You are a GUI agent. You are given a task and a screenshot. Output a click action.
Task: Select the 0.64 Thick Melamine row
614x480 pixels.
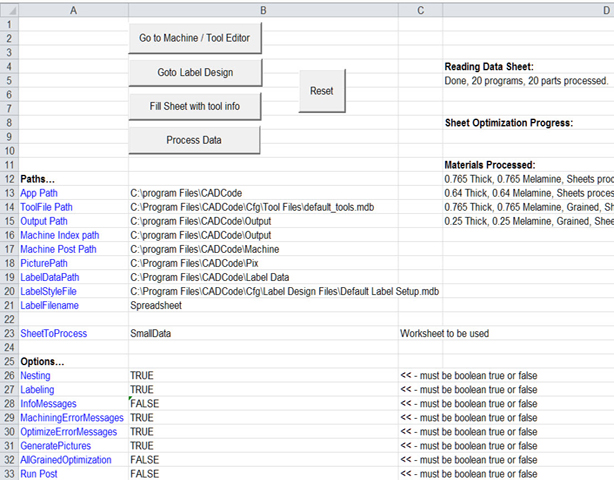529,193
